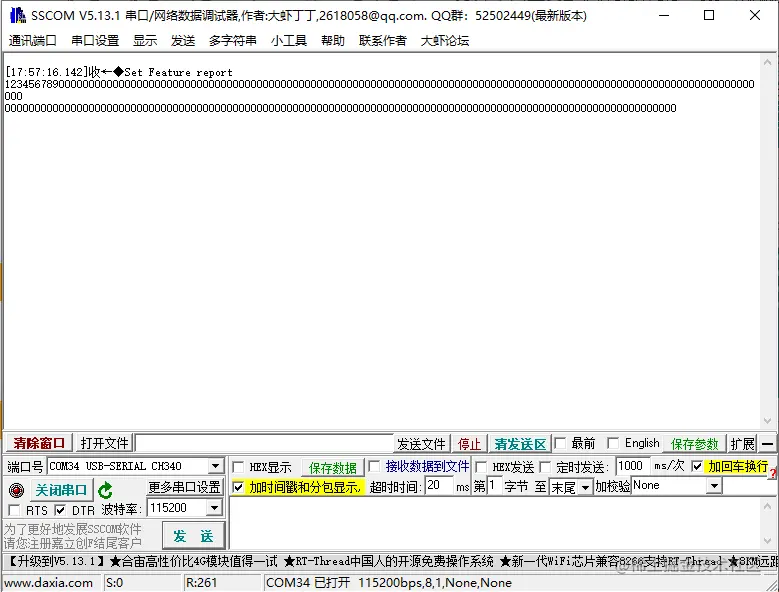The height and width of the screenshot is (592, 779).
Task: Enable the 定时发送 checkbox
Action: (545, 467)
